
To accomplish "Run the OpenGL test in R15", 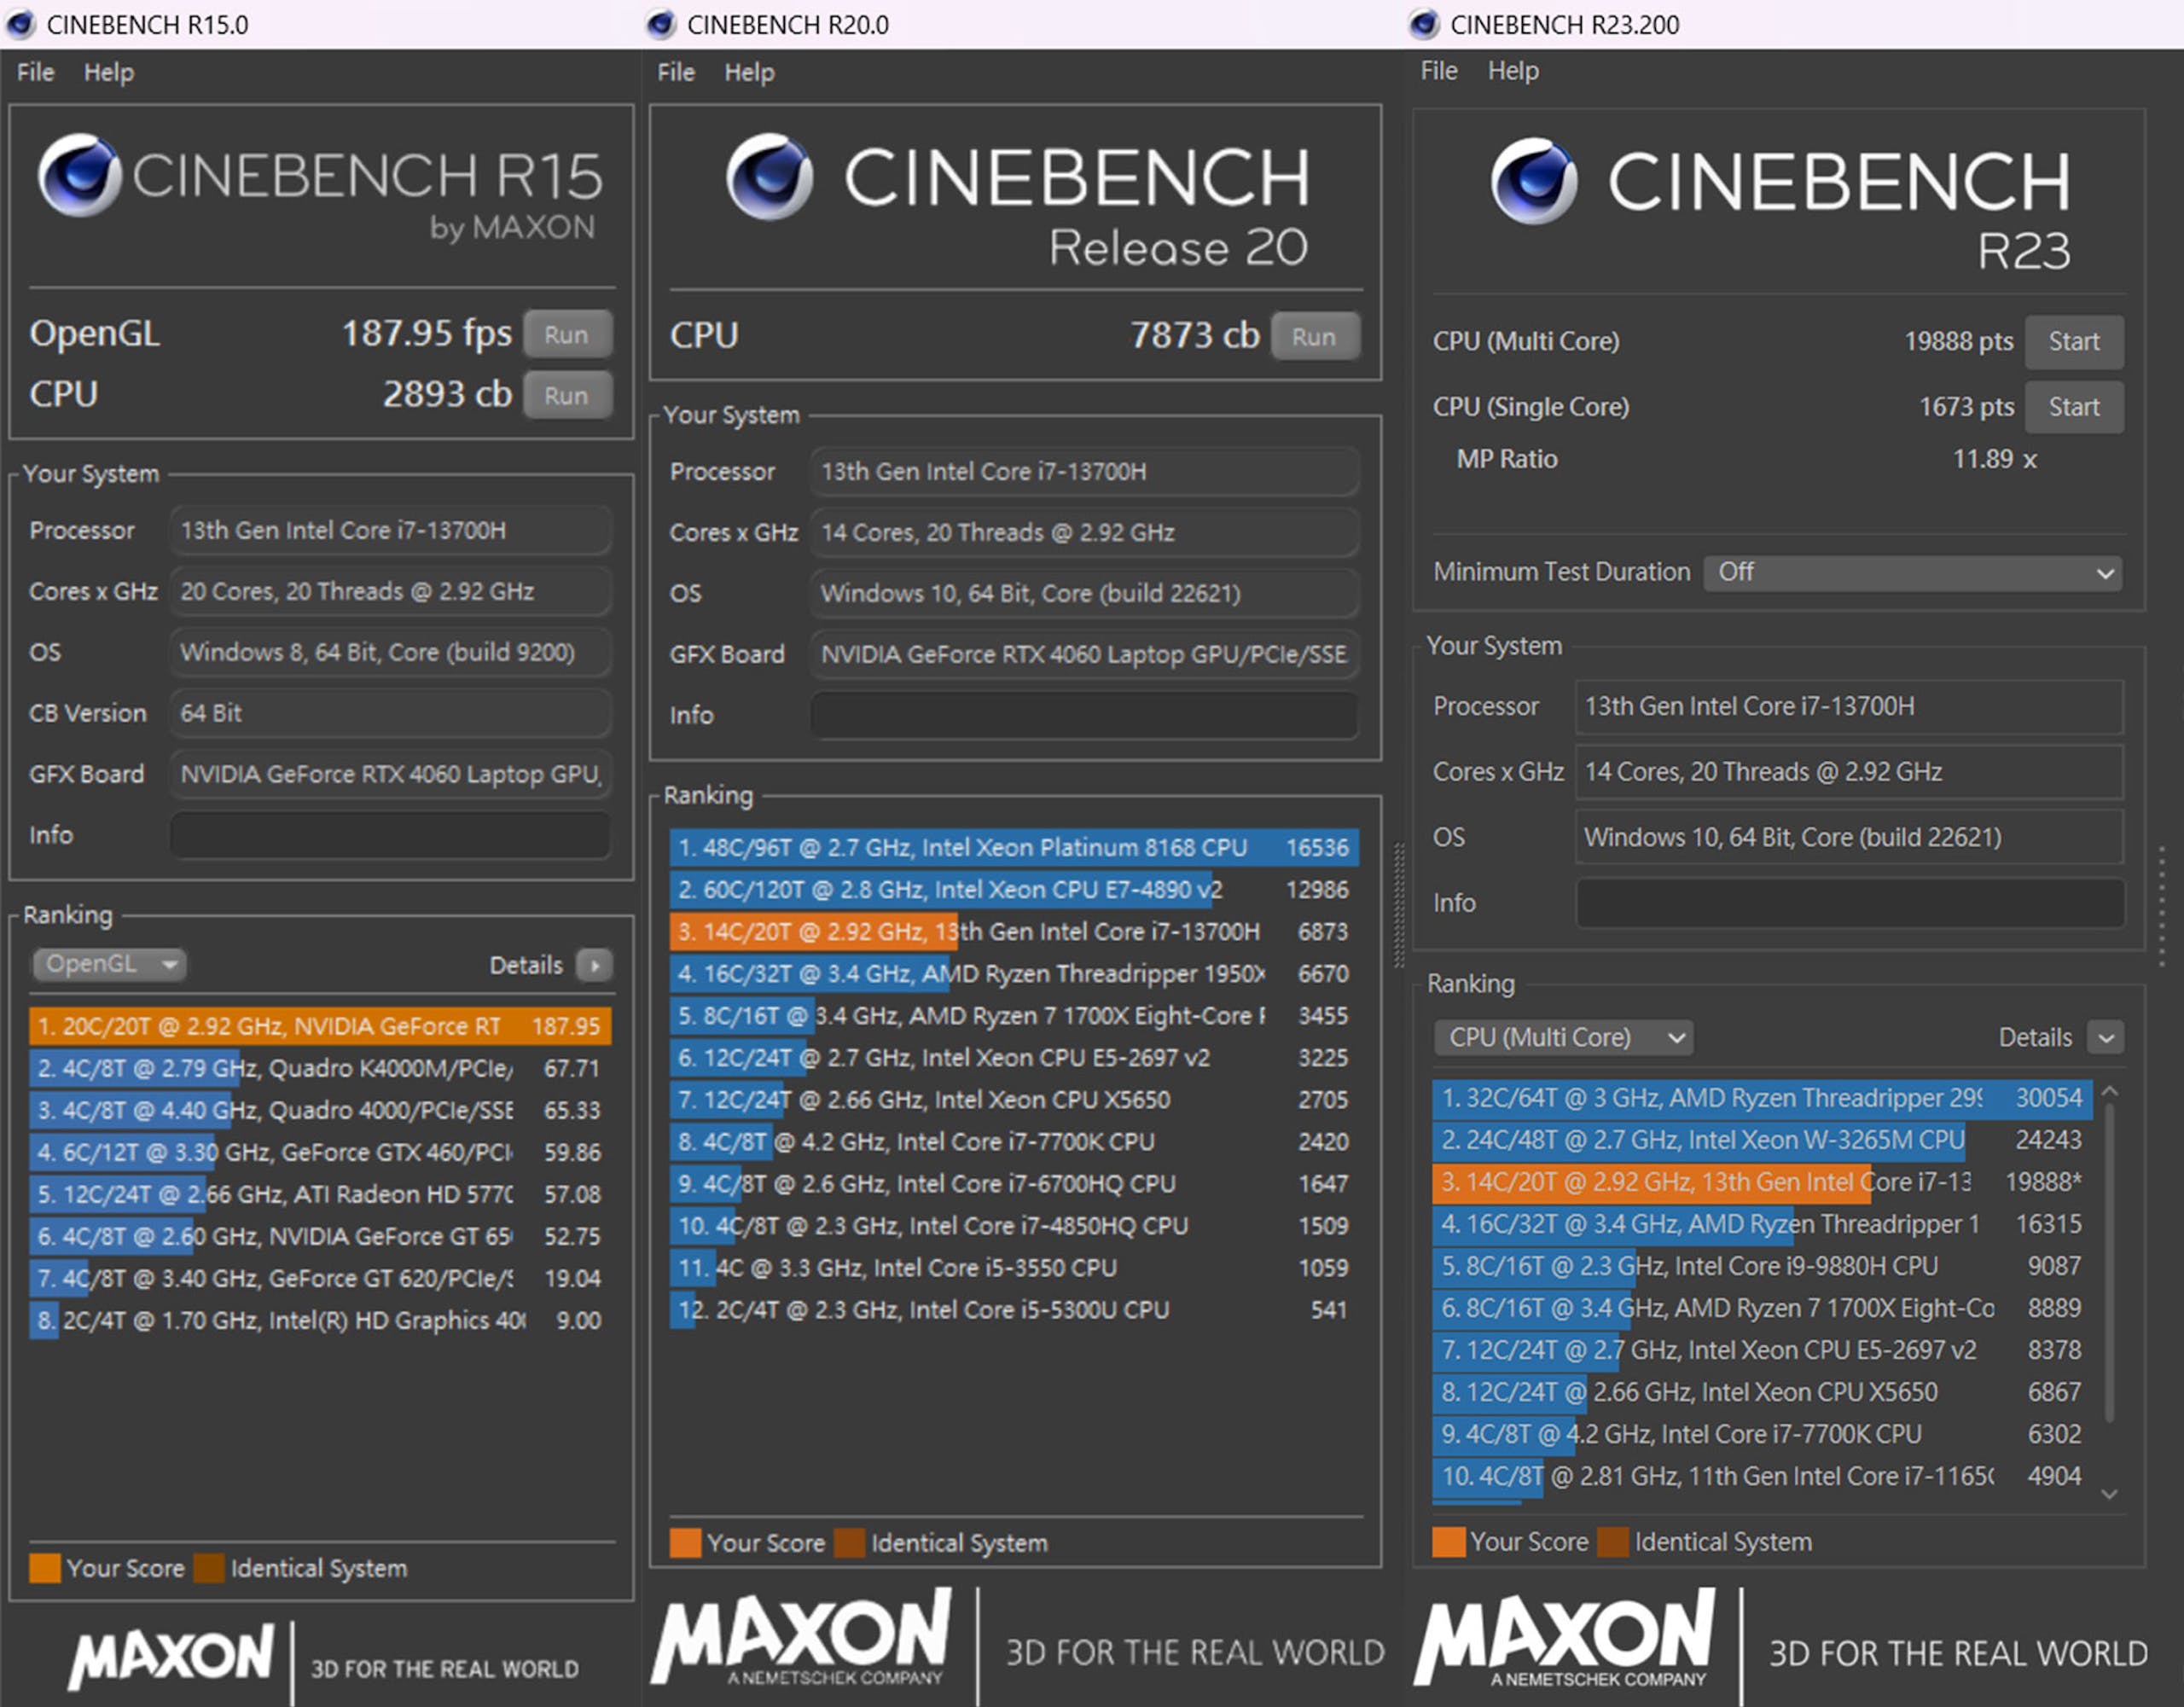I will click(x=567, y=334).
